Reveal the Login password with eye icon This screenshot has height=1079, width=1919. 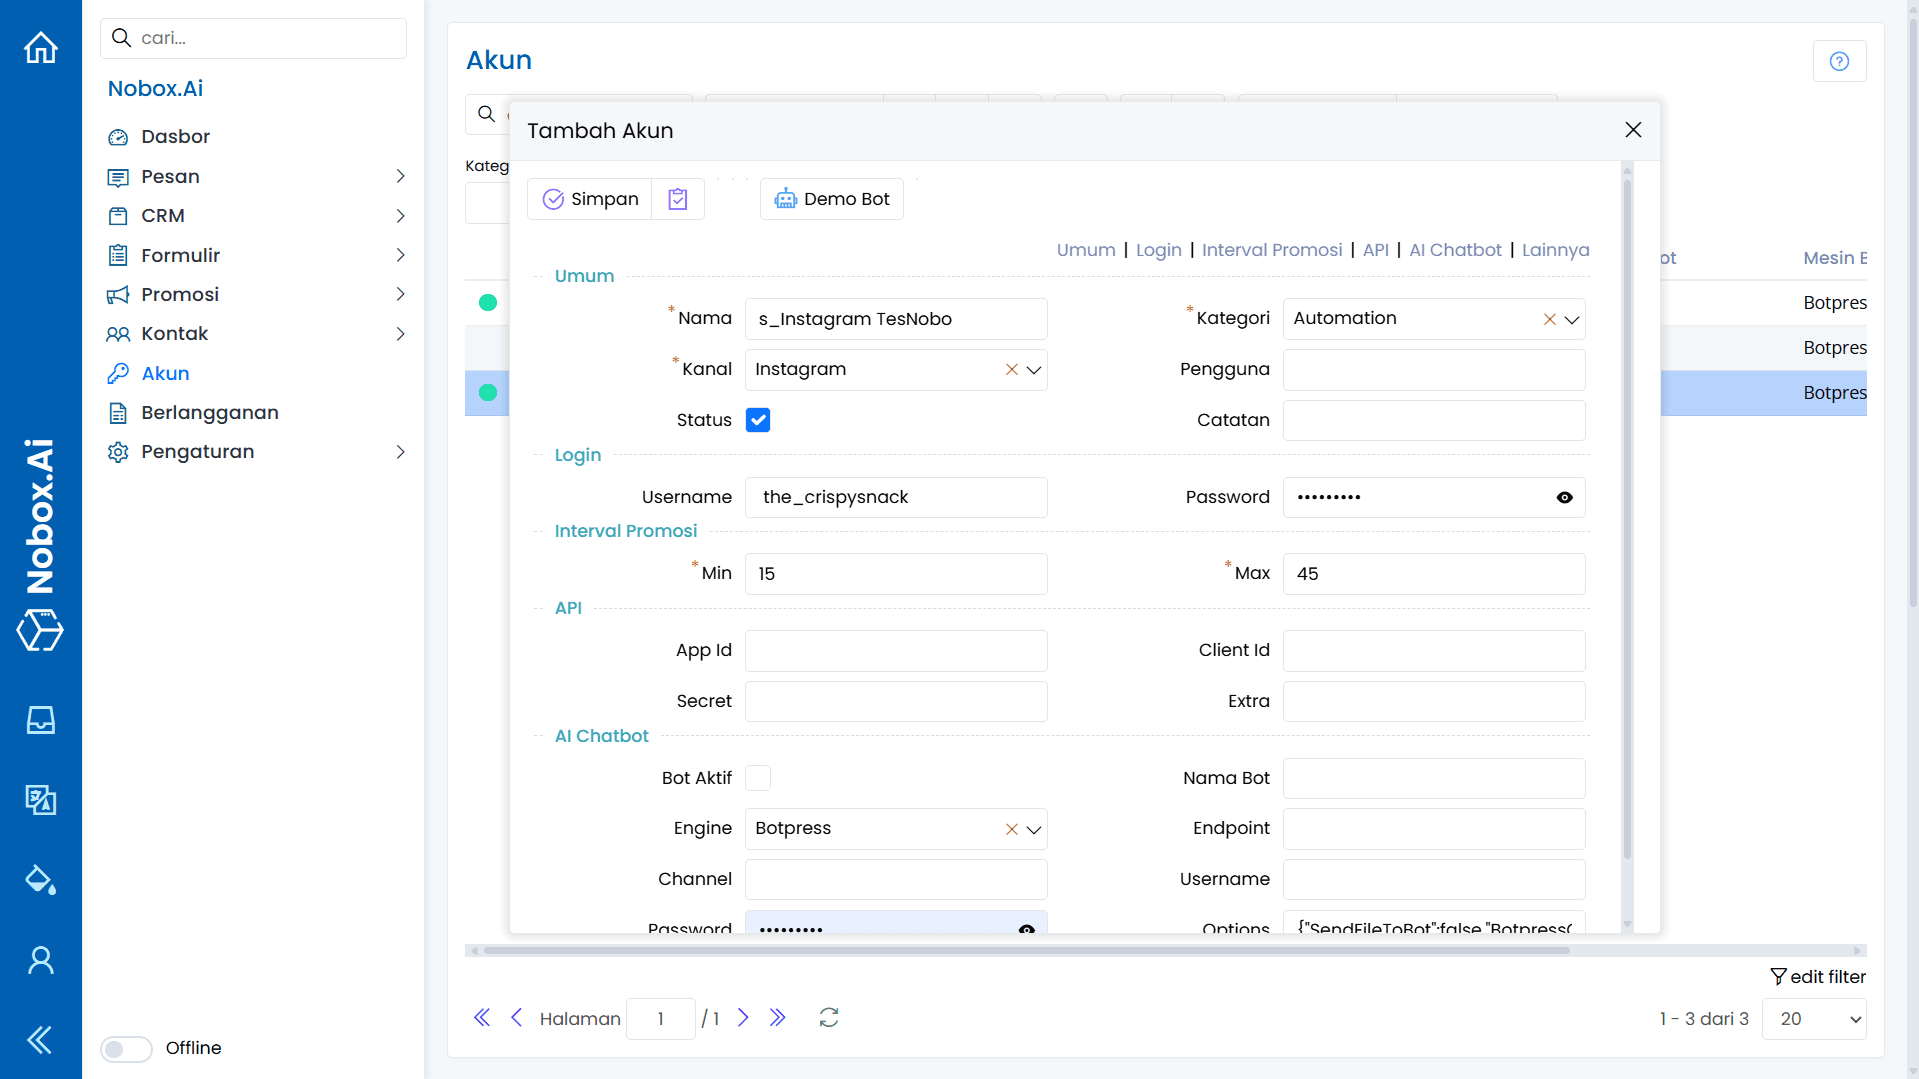1564,497
